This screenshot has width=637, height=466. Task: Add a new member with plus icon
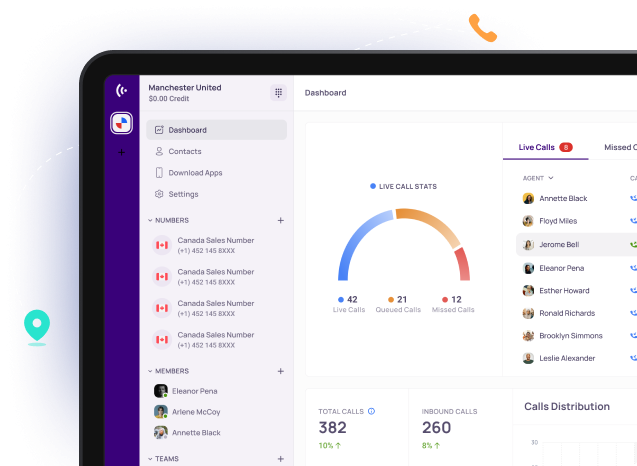click(281, 371)
